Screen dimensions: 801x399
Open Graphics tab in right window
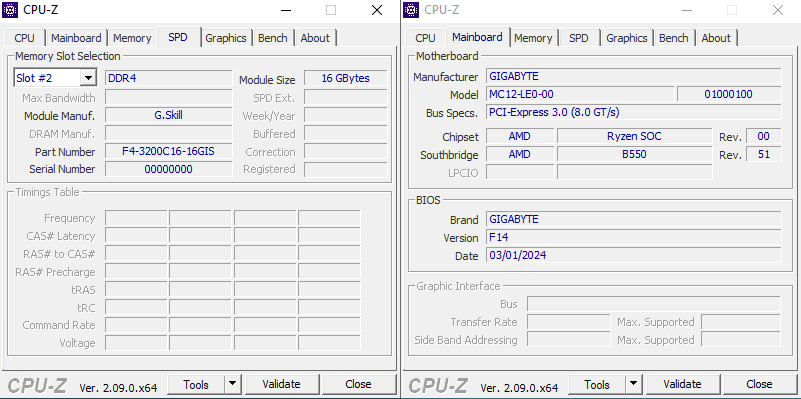click(x=627, y=38)
